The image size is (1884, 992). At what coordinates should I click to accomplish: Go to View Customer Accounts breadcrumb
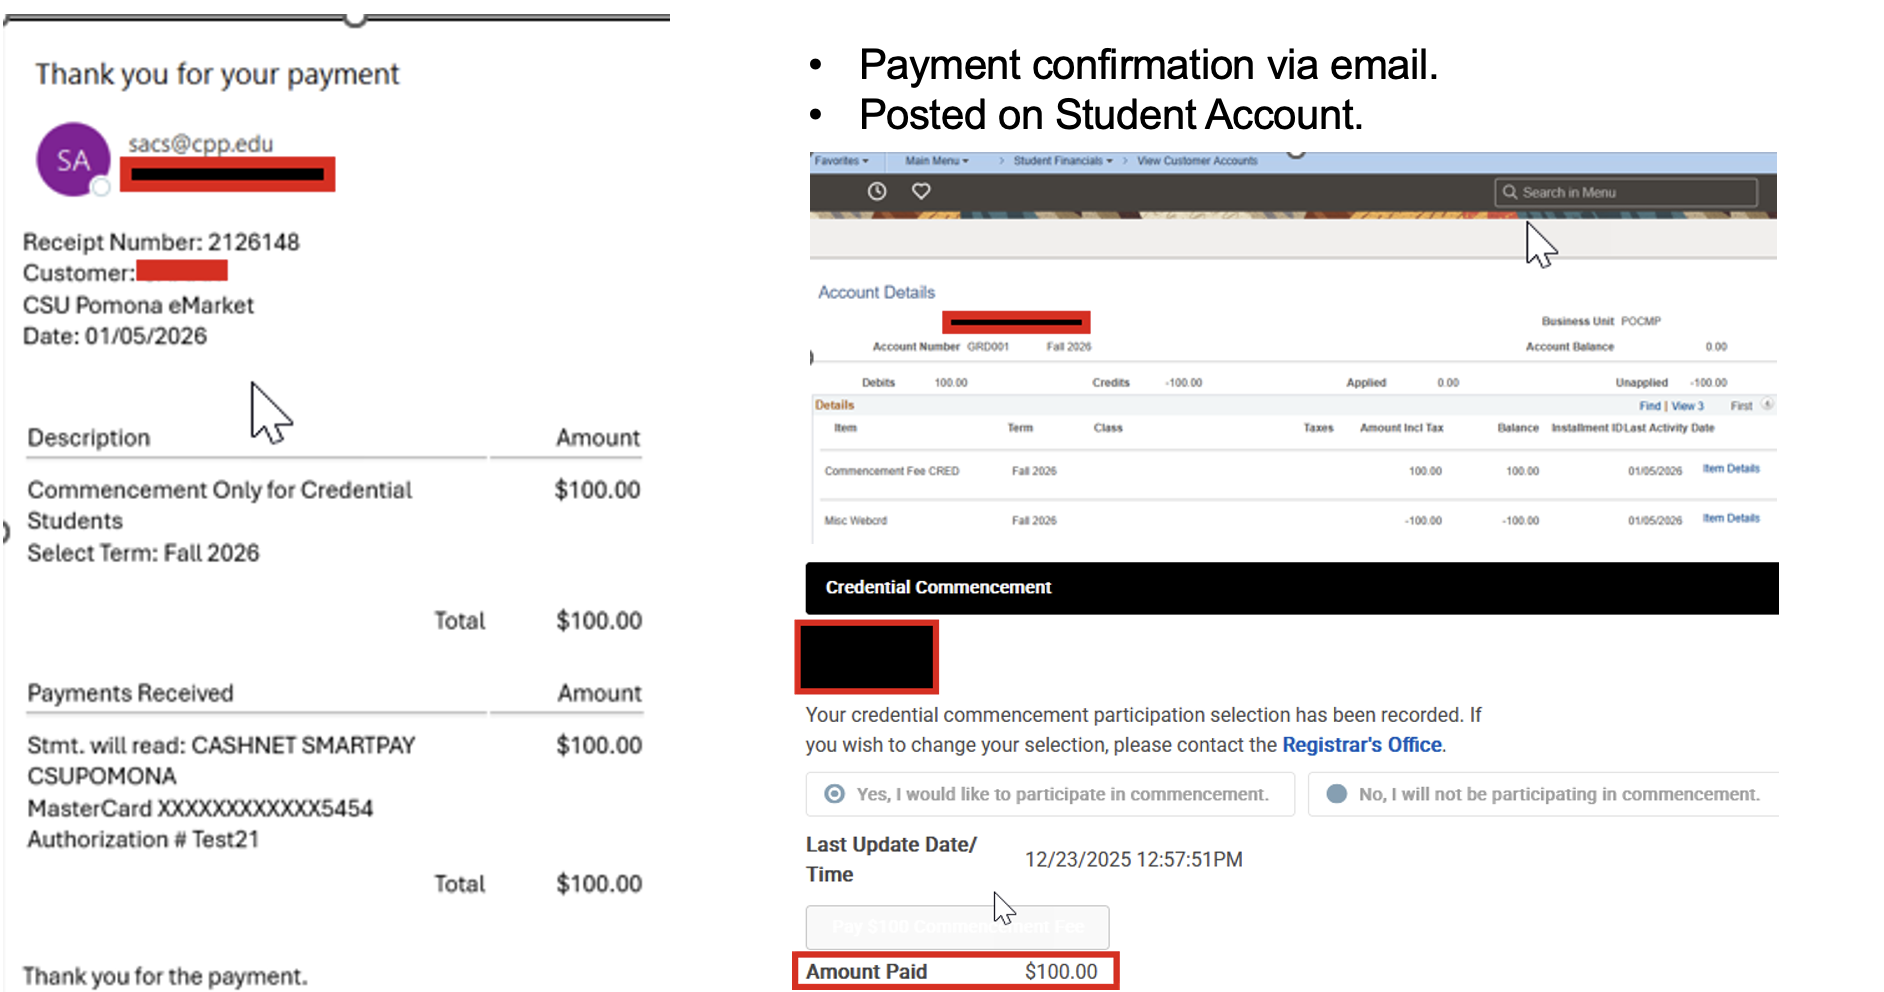coord(1197,161)
